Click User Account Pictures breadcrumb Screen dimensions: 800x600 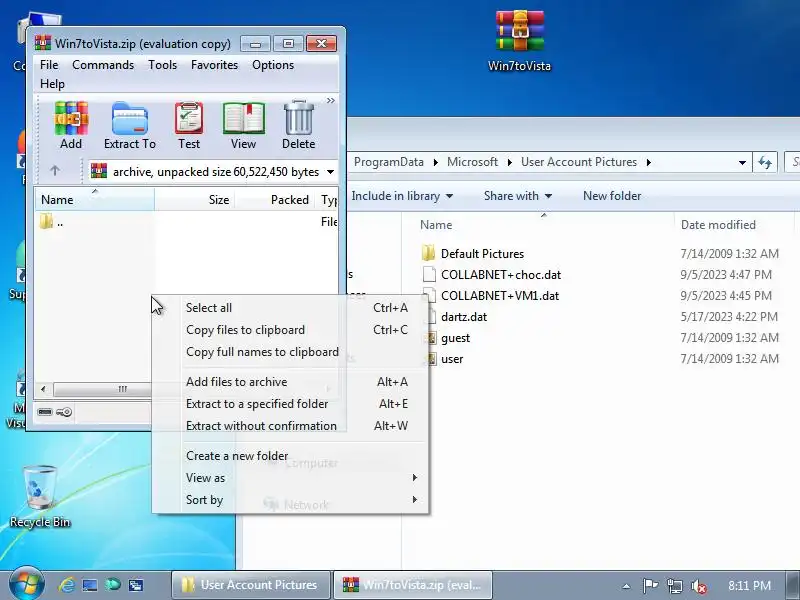[579, 162]
